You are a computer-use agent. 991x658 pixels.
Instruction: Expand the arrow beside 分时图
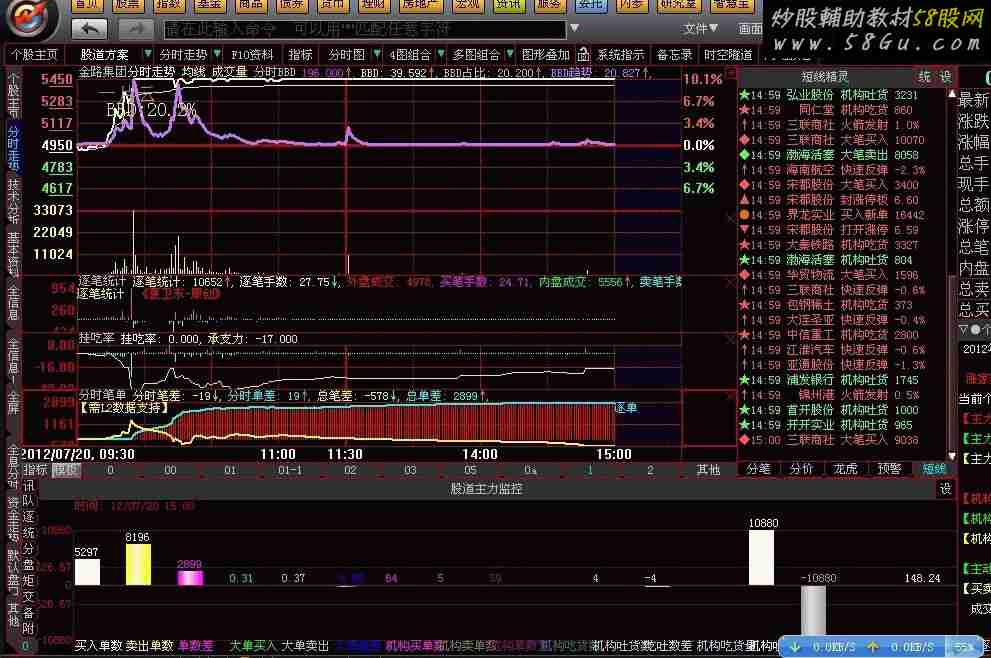pyautogui.click(x=377, y=54)
